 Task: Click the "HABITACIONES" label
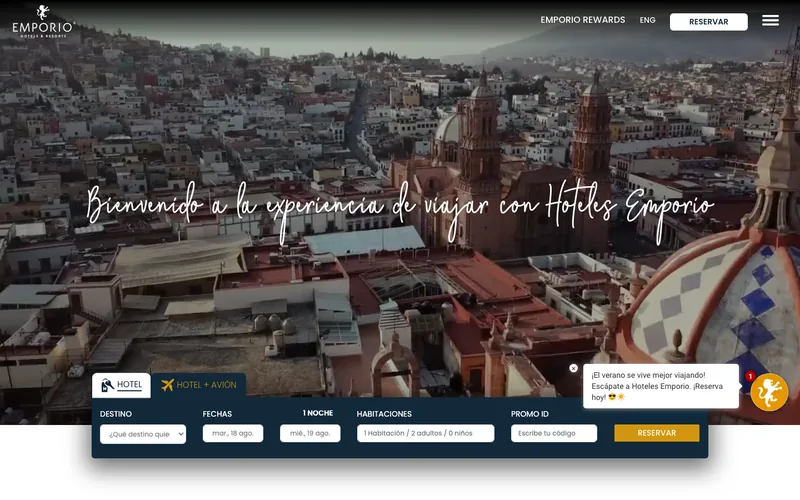[384, 414]
